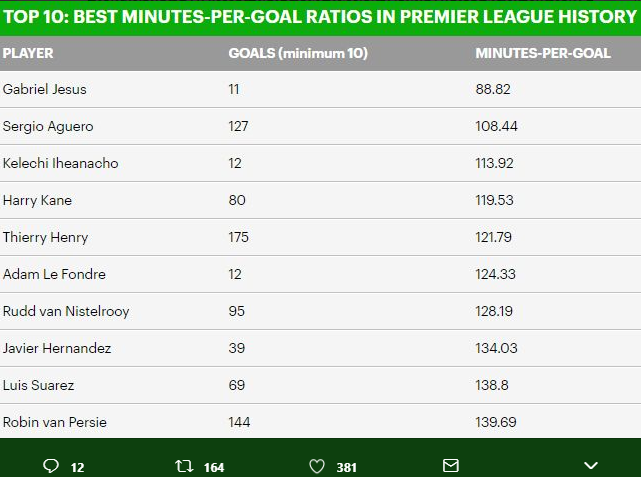641x477 pixels.
Task: Click the Harry Kane table entry
Action: (37, 200)
